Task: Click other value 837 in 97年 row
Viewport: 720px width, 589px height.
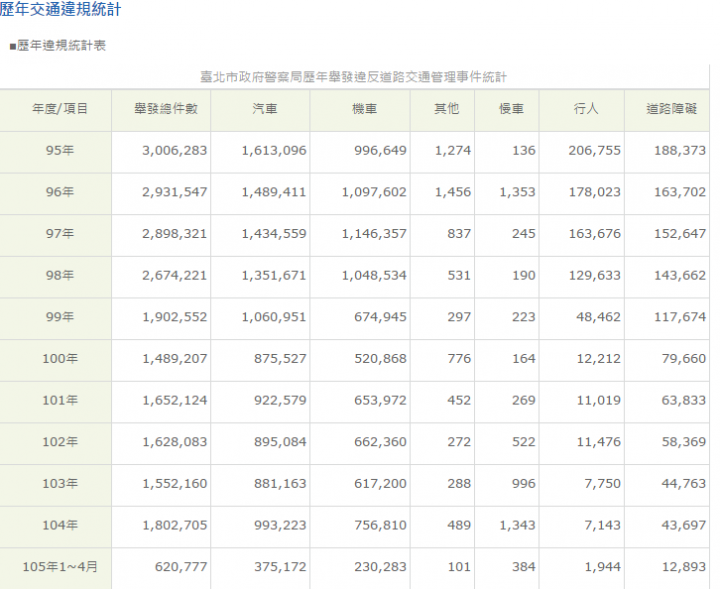Action: [459, 234]
